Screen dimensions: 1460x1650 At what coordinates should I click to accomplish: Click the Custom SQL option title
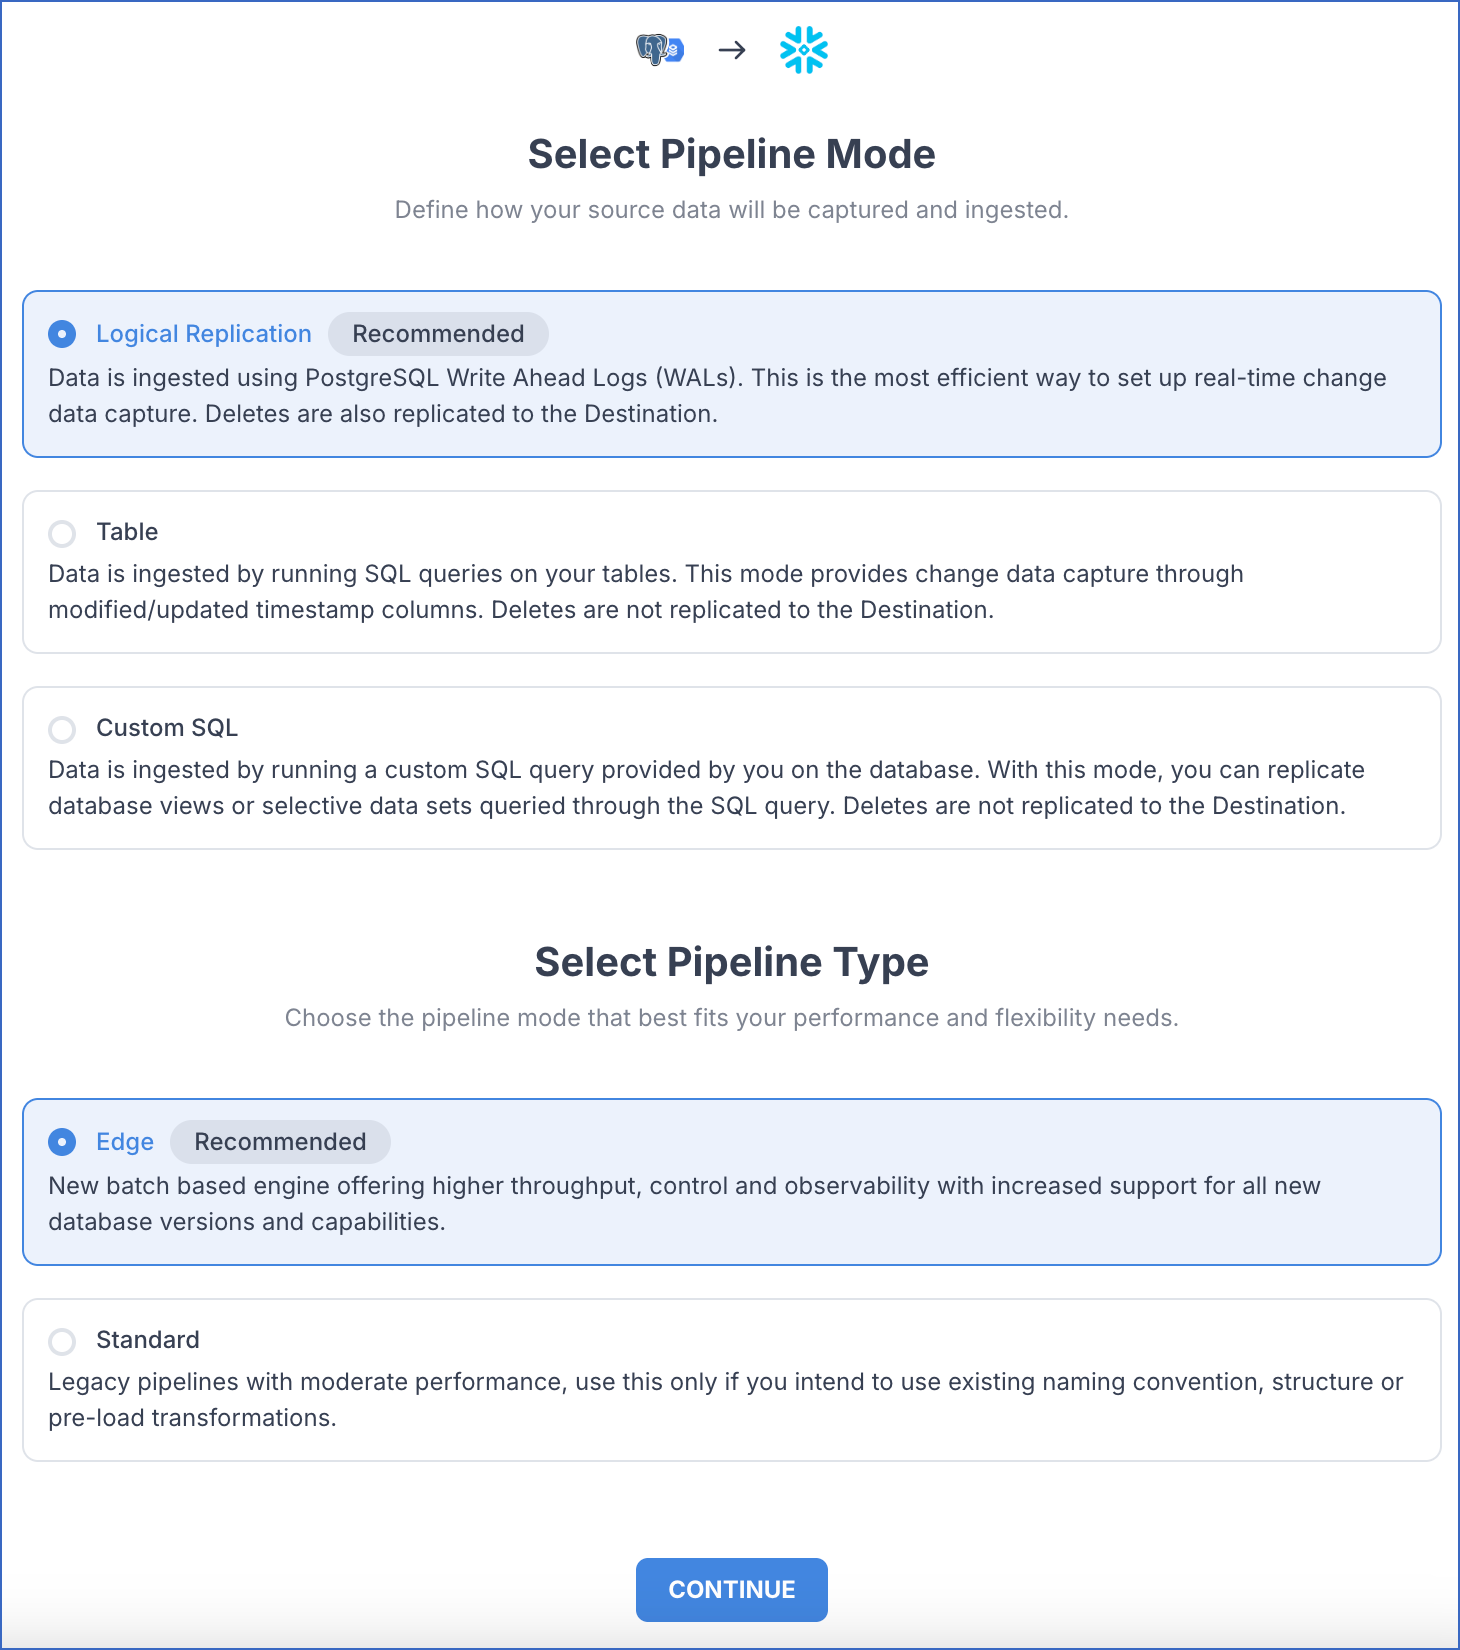tap(167, 728)
